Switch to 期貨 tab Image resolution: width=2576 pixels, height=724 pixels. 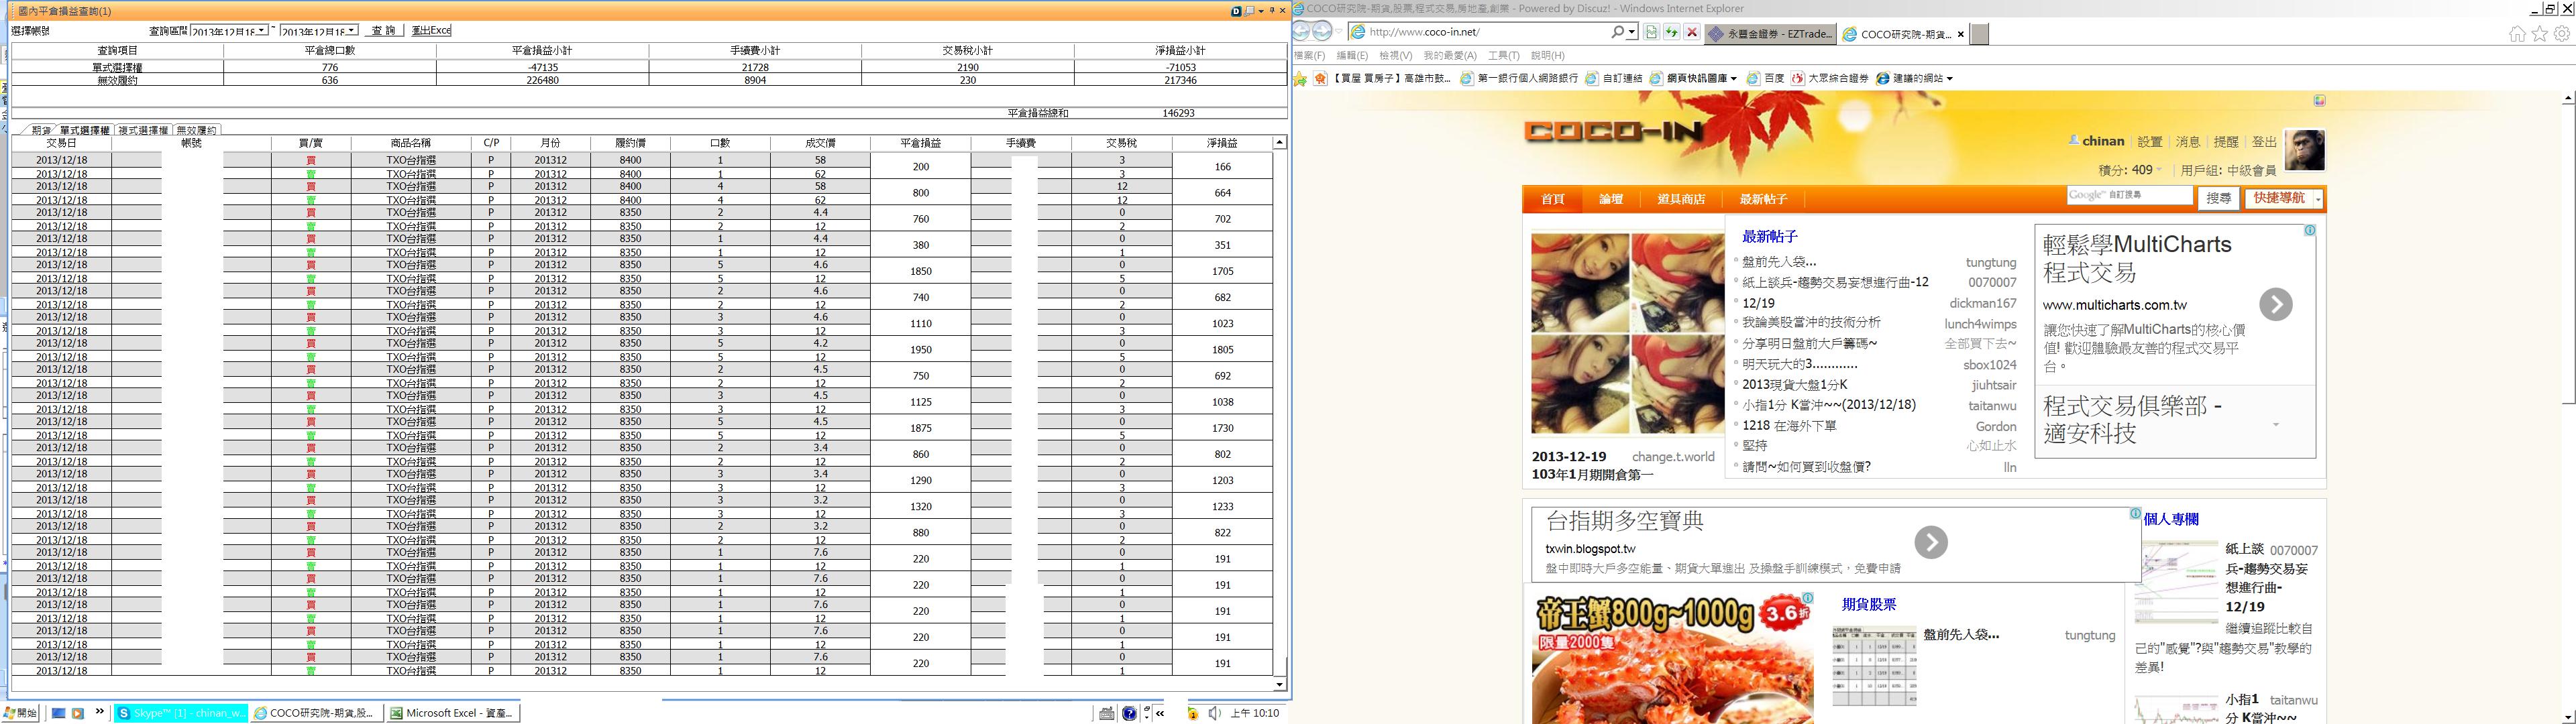40,130
